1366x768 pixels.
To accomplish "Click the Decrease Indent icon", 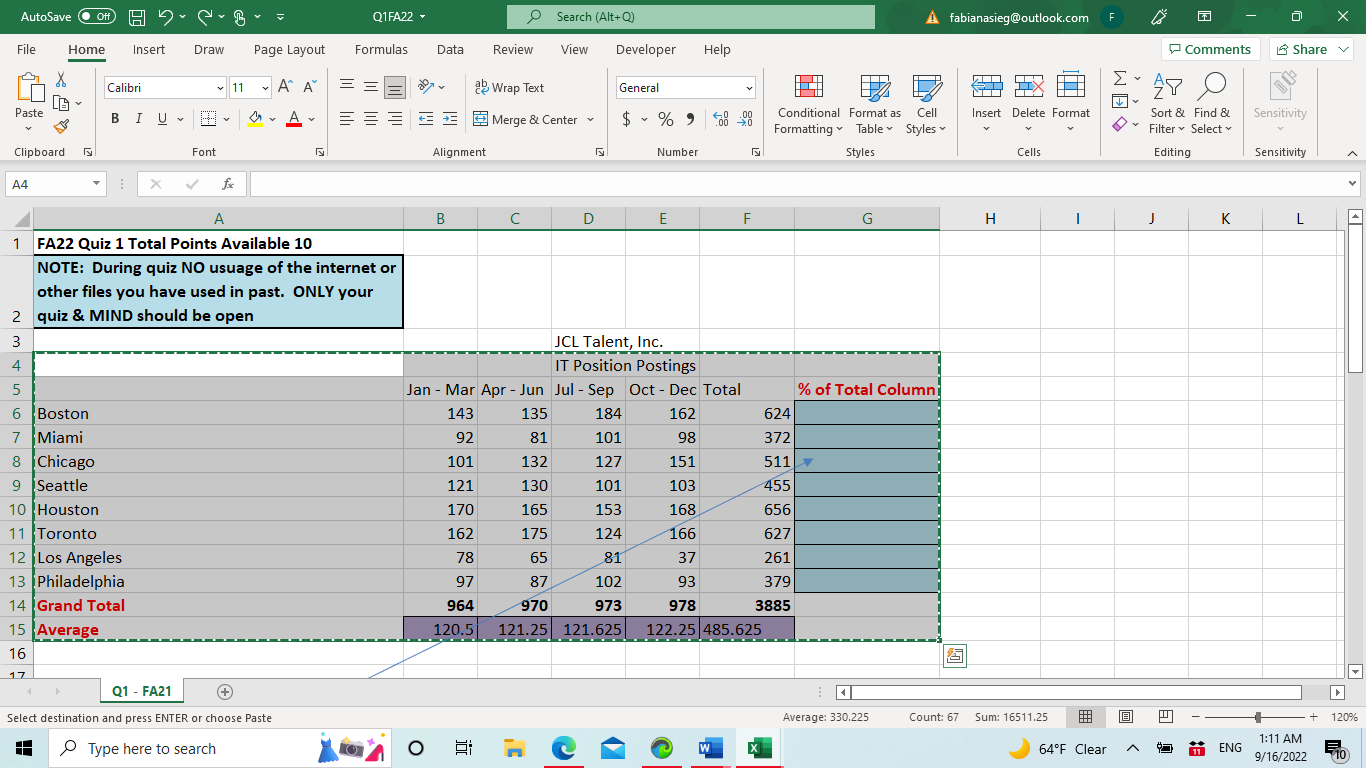I will [x=425, y=119].
